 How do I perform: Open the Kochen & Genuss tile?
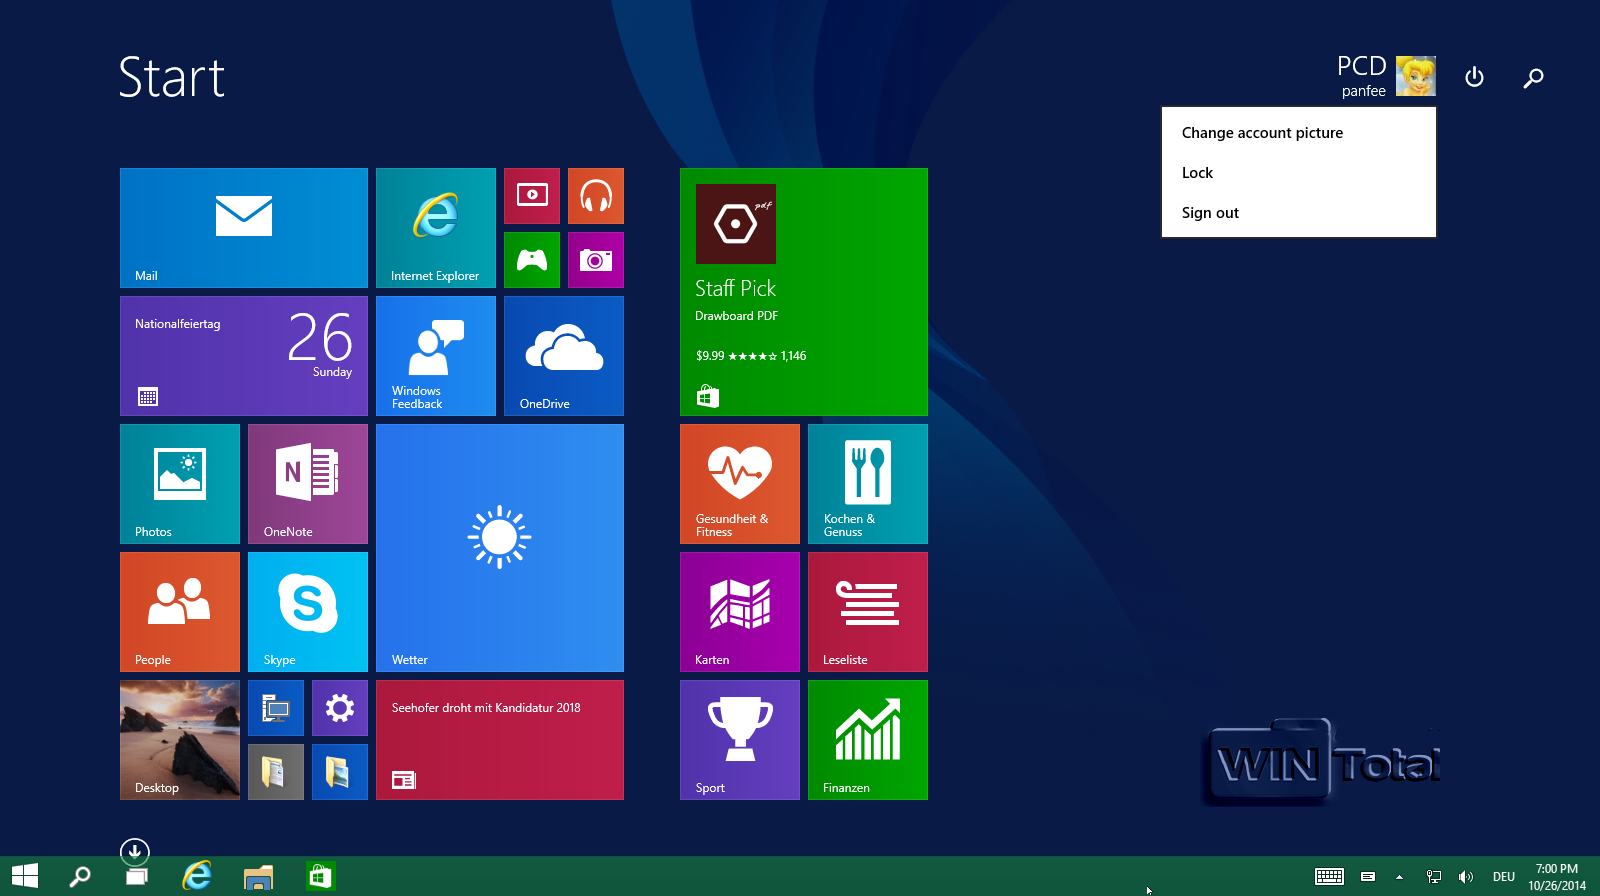pos(868,484)
